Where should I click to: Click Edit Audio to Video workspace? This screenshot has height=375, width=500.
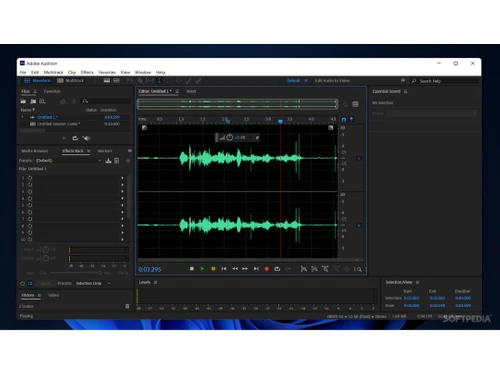332,81
